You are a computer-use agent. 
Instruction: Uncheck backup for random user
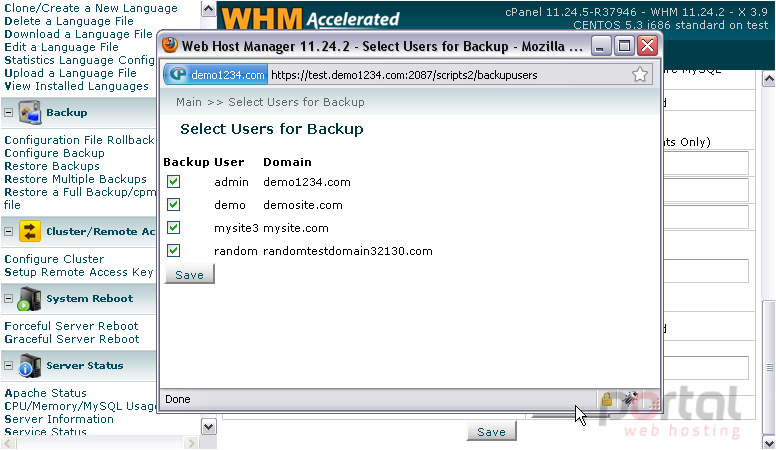point(173,250)
